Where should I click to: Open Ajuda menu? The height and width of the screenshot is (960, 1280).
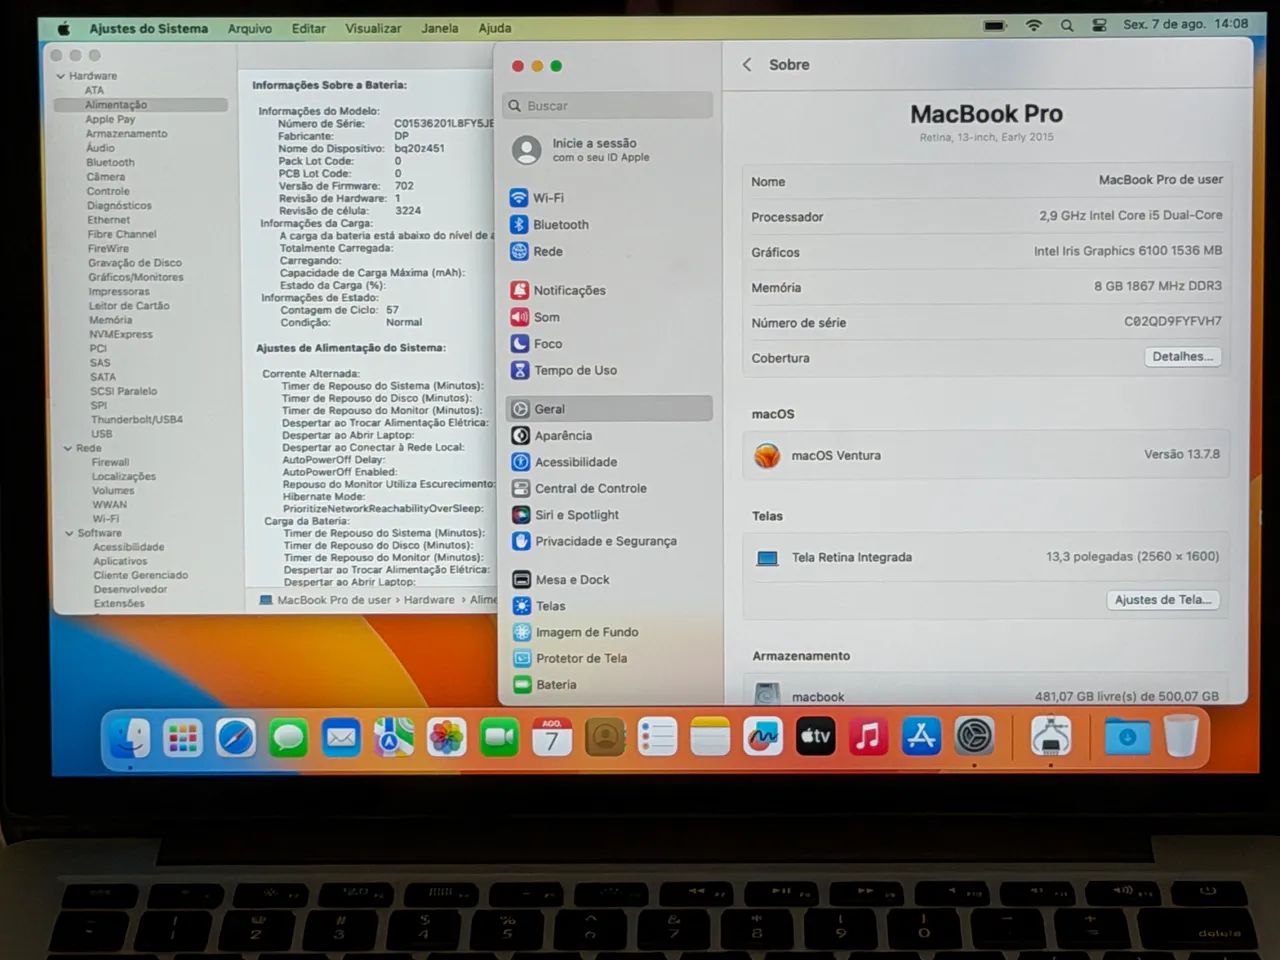pyautogui.click(x=495, y=28)
